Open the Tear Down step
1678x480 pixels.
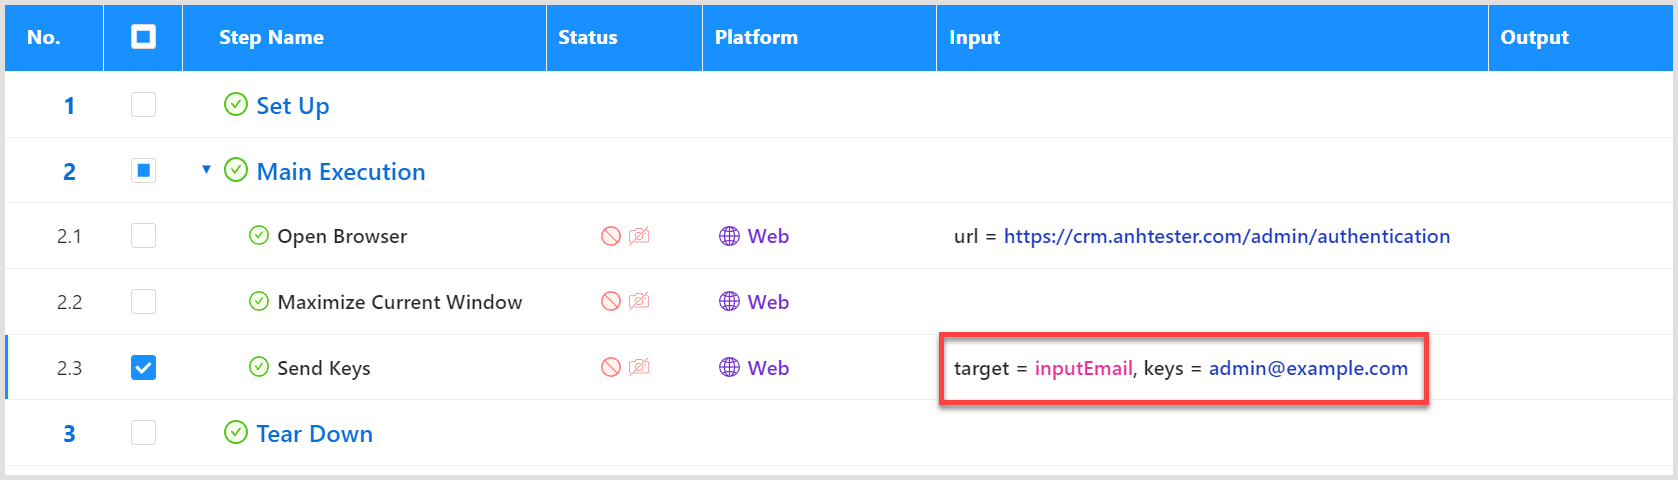click(315, 434)
